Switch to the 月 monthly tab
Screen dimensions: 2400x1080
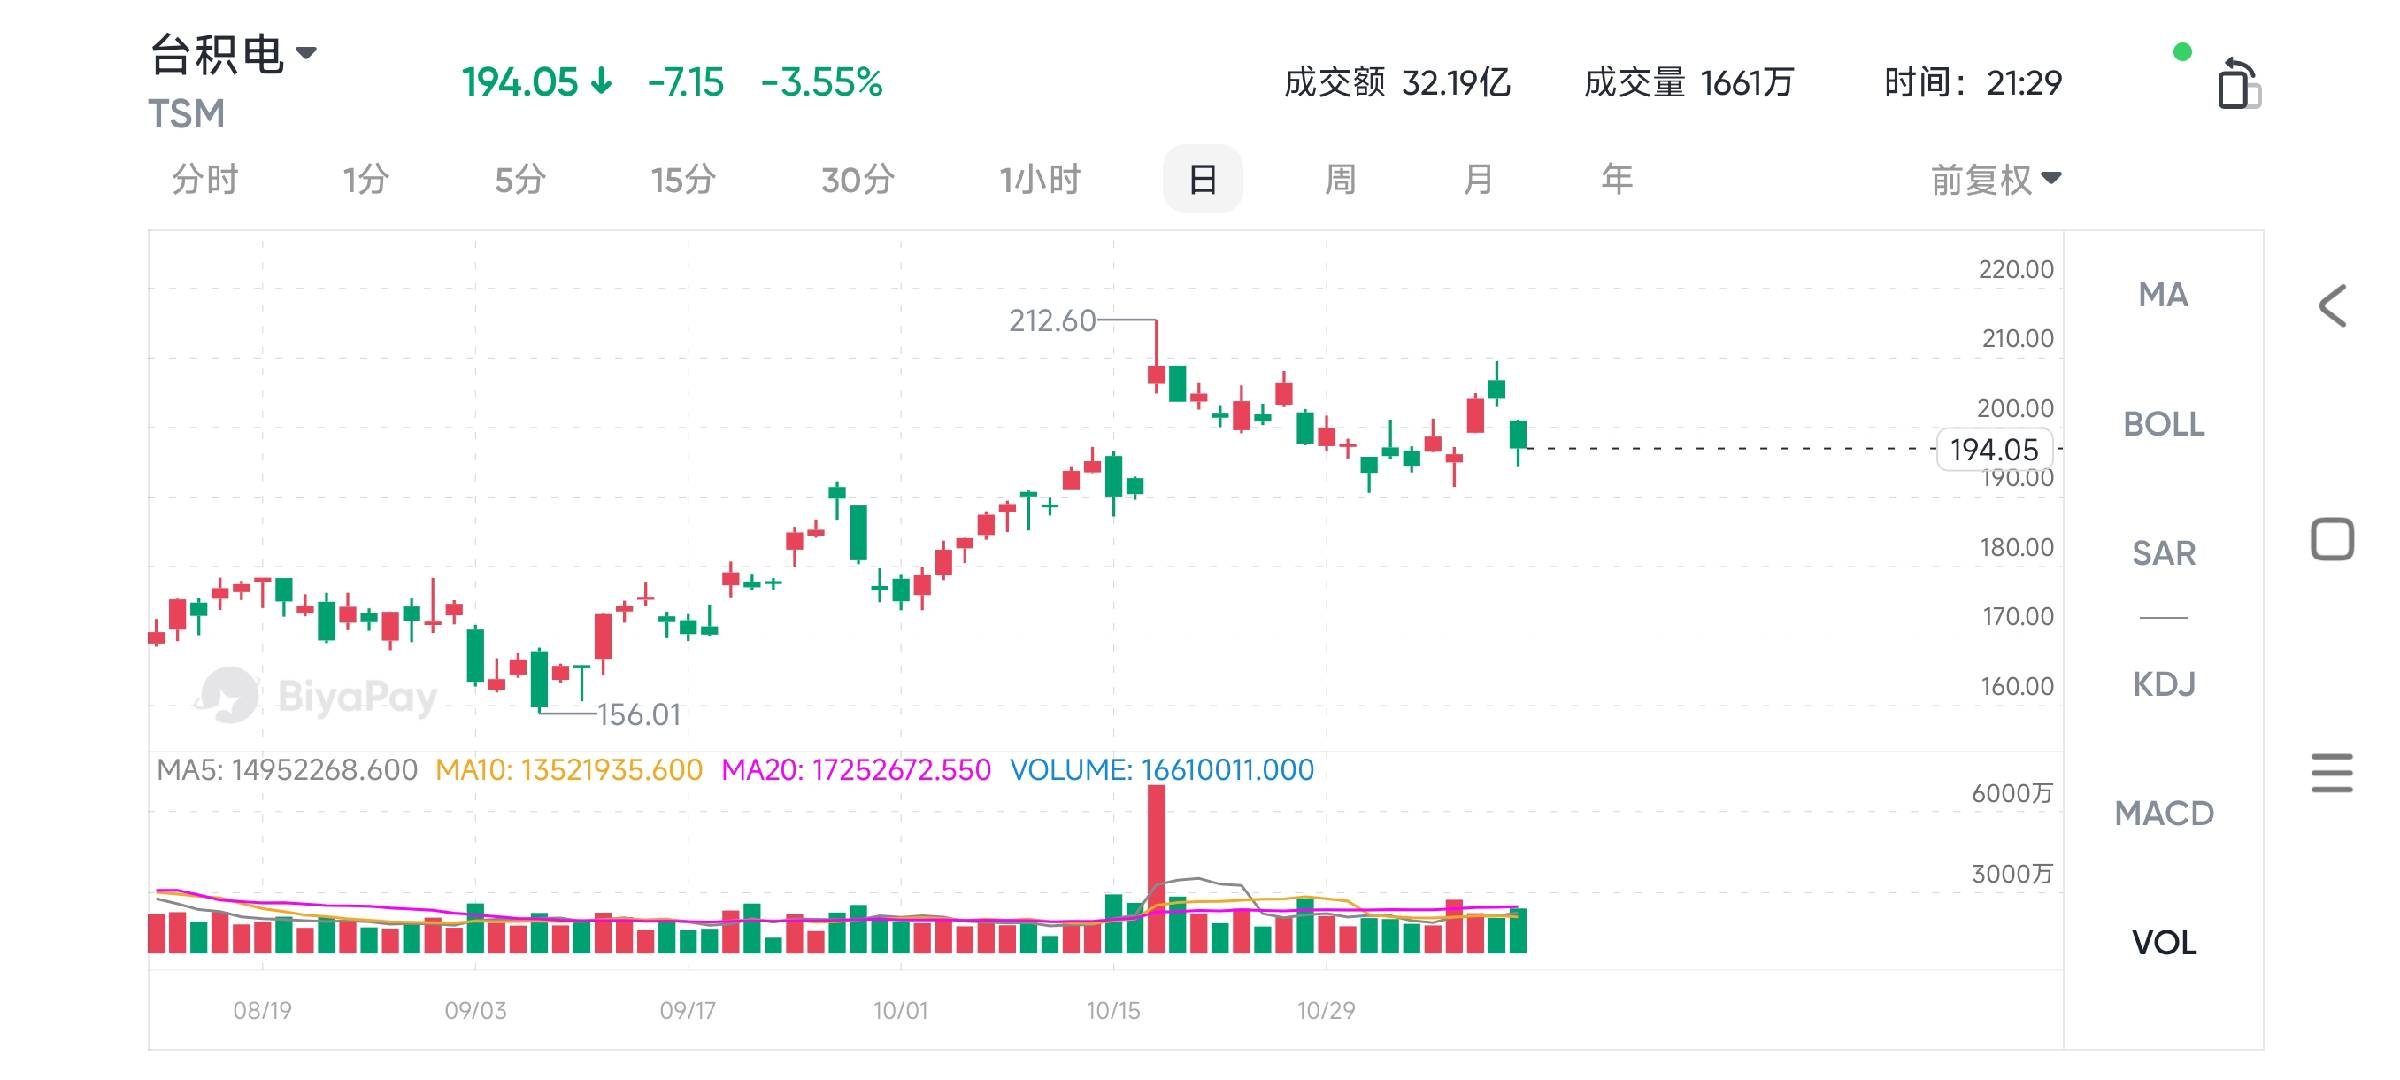tap(1478, 180)
